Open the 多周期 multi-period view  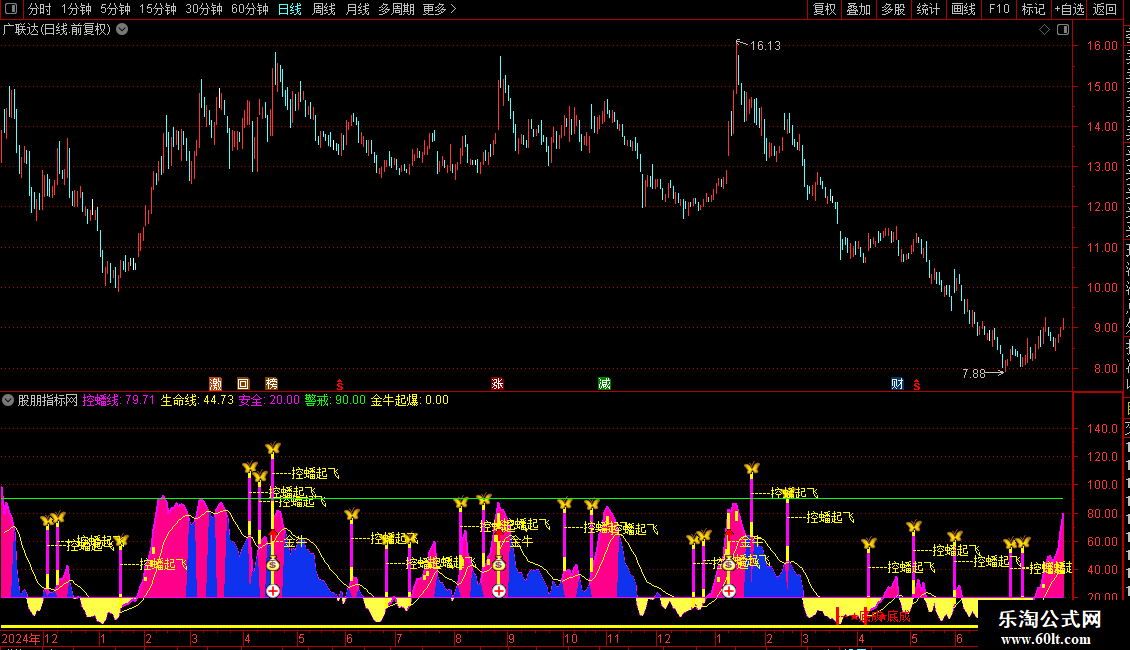point(396,9)
